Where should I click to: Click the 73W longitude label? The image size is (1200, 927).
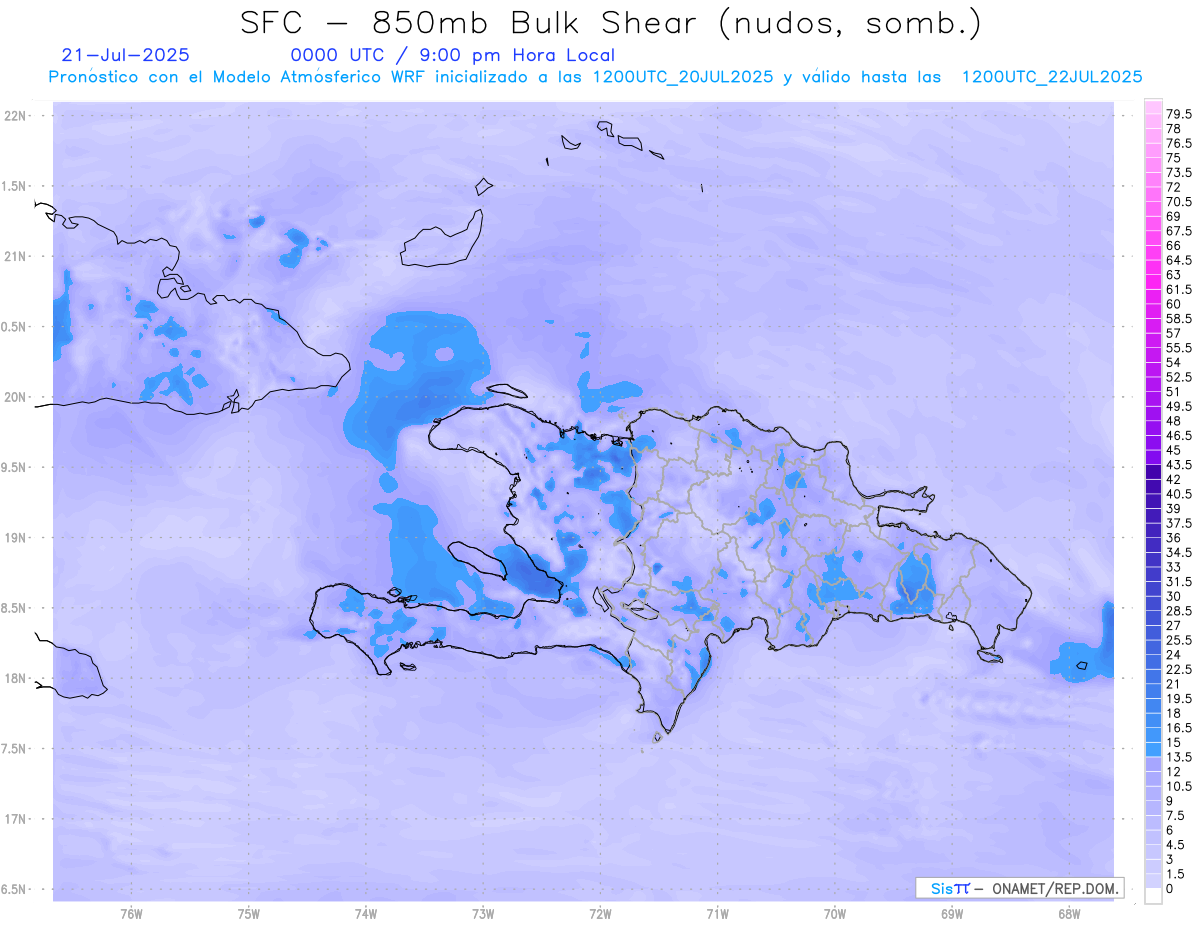(483, 914)
